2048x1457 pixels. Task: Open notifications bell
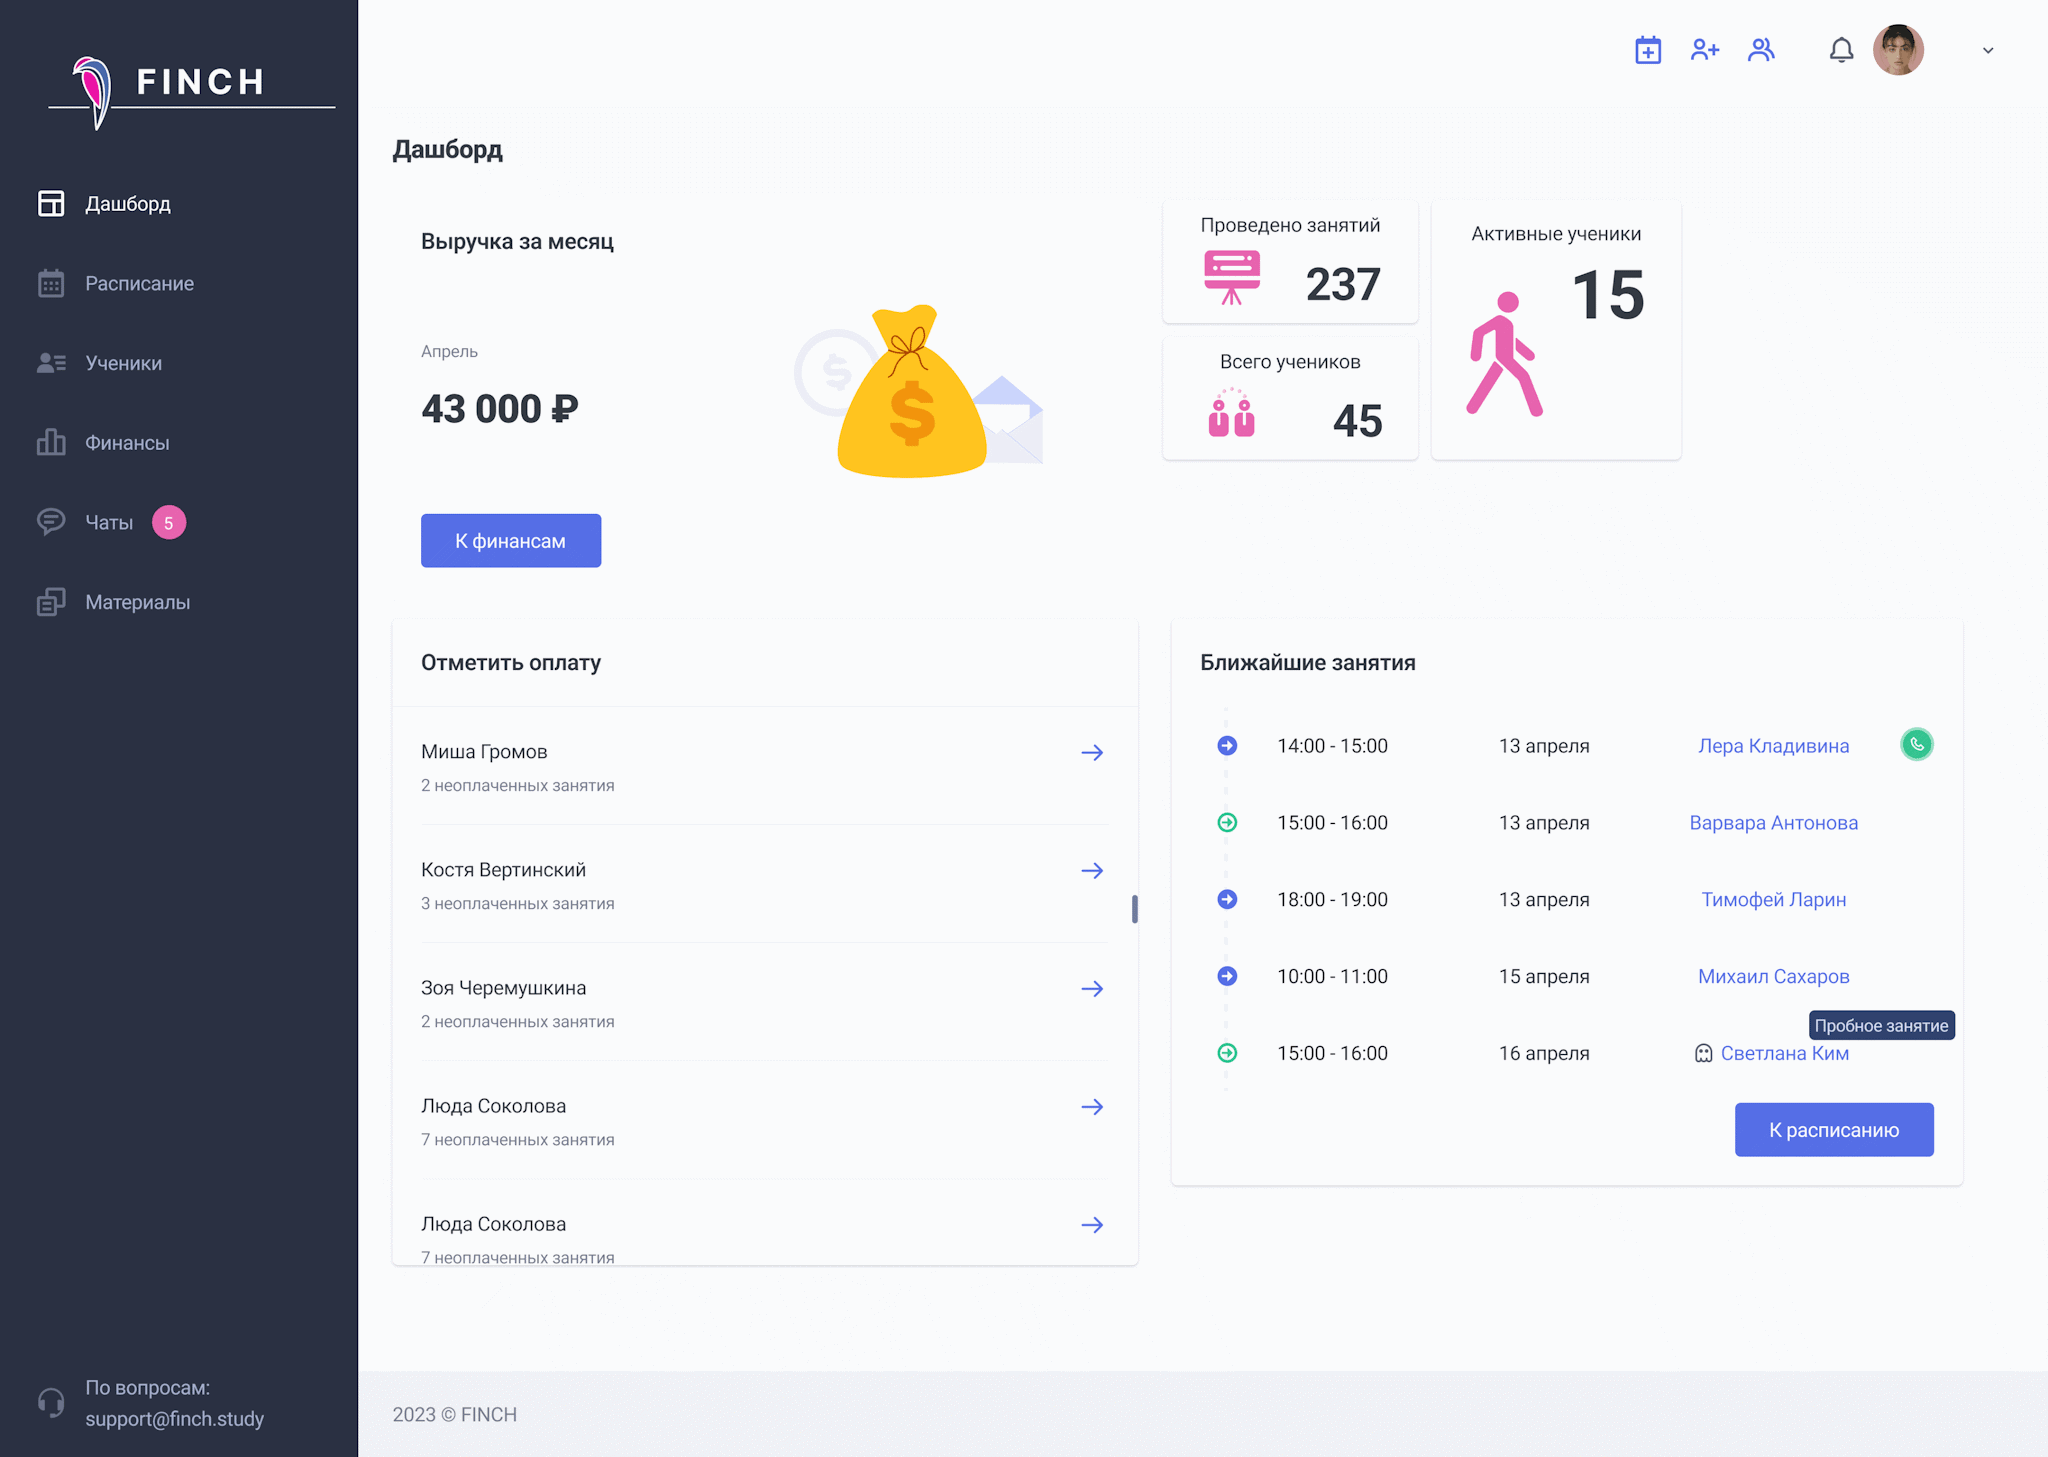pos(1841,50)
